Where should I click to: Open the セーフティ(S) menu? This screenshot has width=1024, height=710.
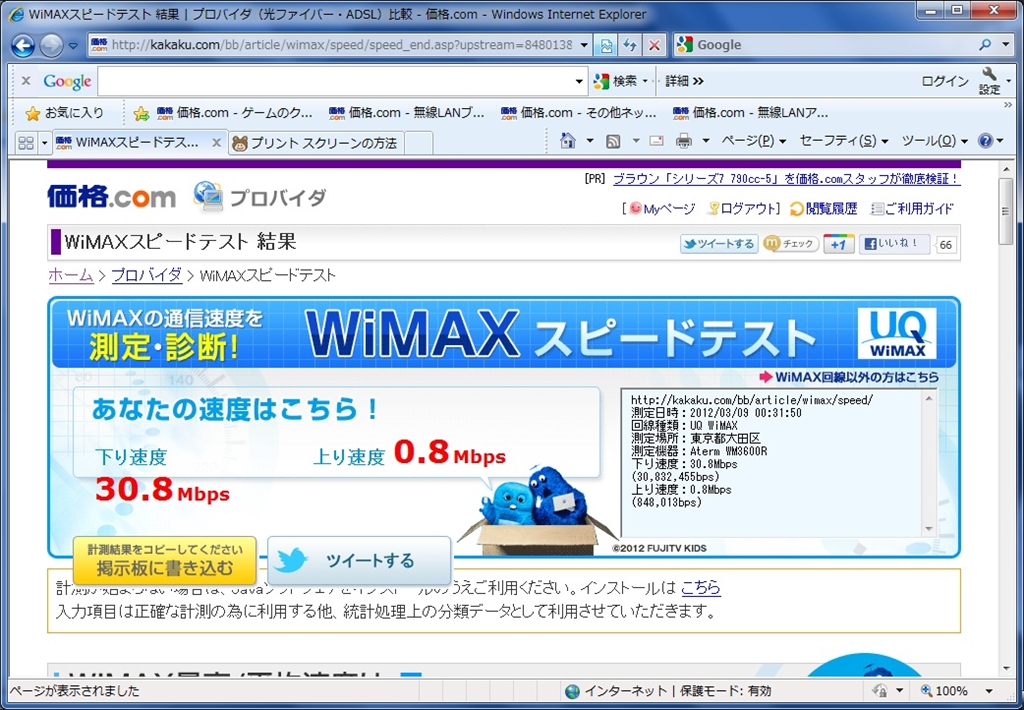[844, 141]
